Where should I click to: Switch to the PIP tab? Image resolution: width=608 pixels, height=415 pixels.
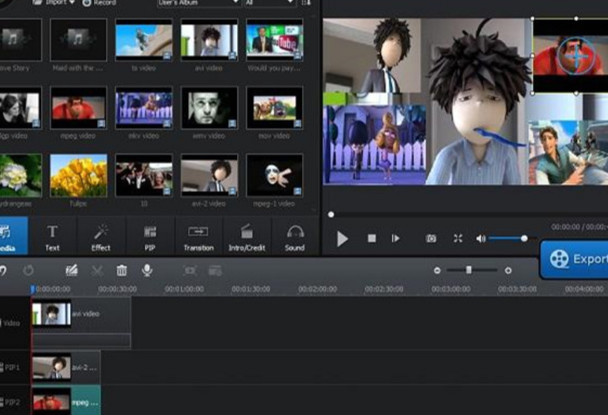click(x=150, y=237)
